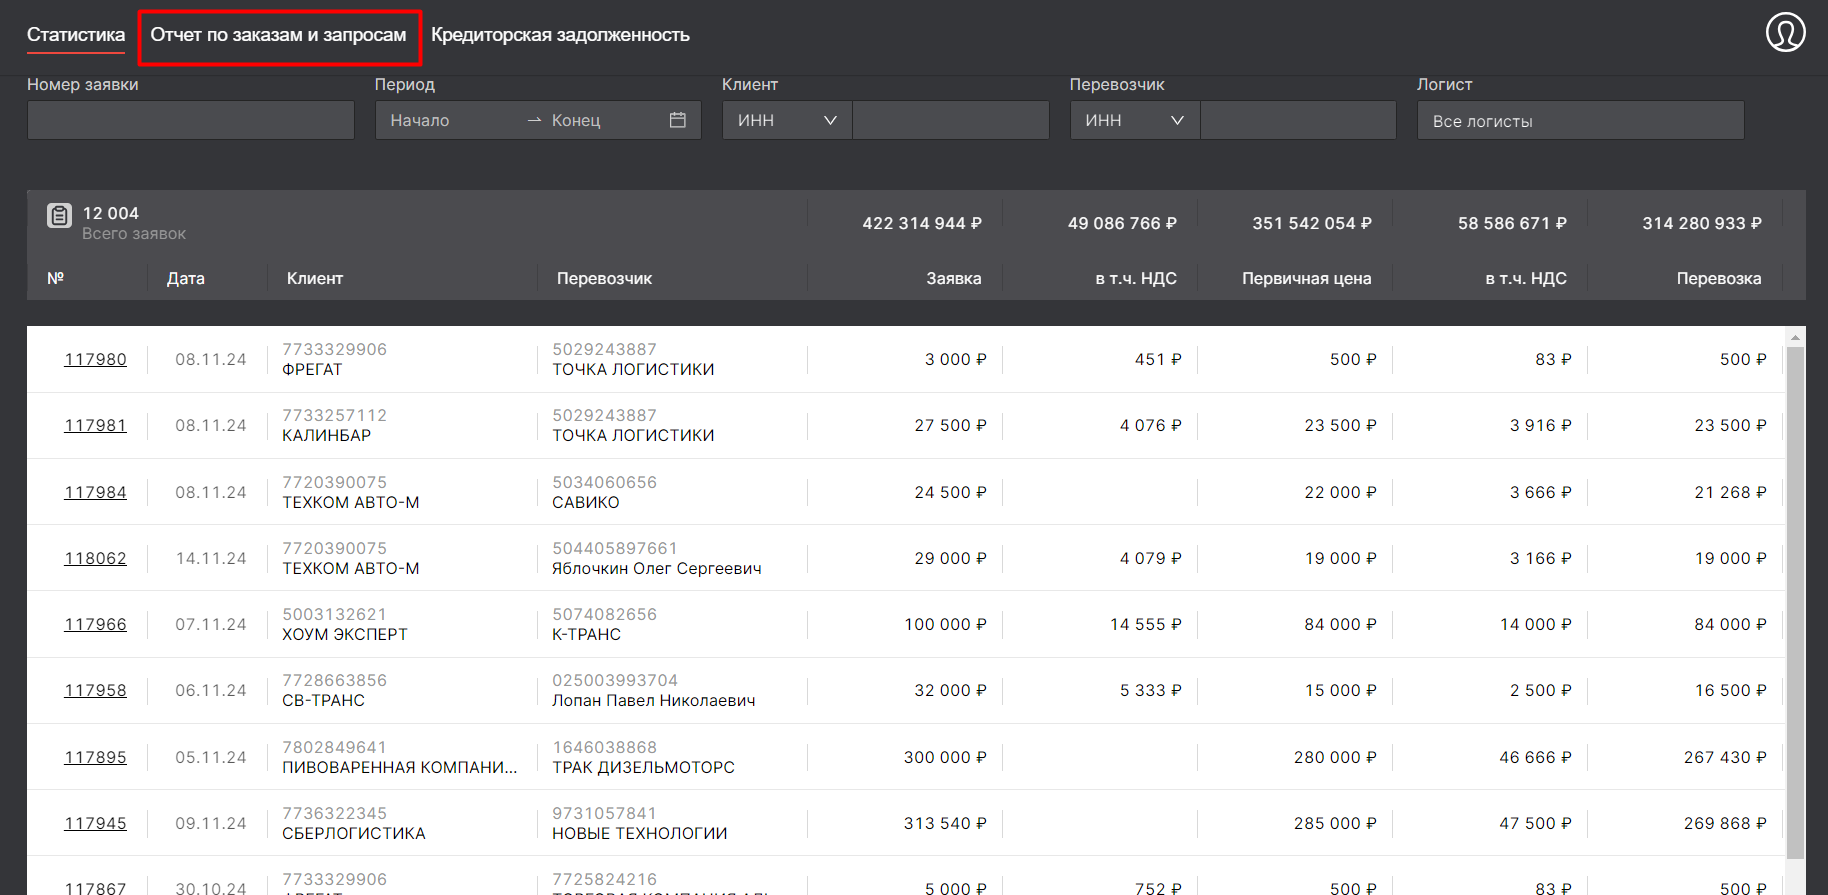Sort by the Дата column header
This screenshot has width=1828, height=895.
tap(186, 278)
